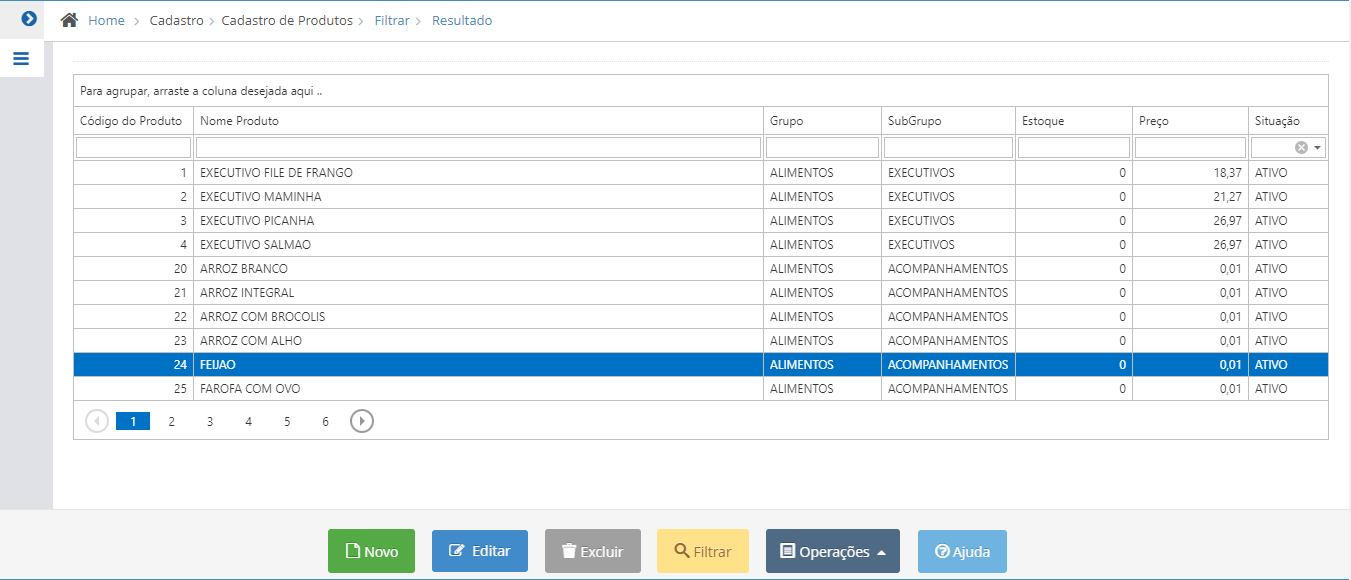The height and width of the screenshot is (580, 1351).
Task: Click price 21,27 cell
Action: 1190,197
